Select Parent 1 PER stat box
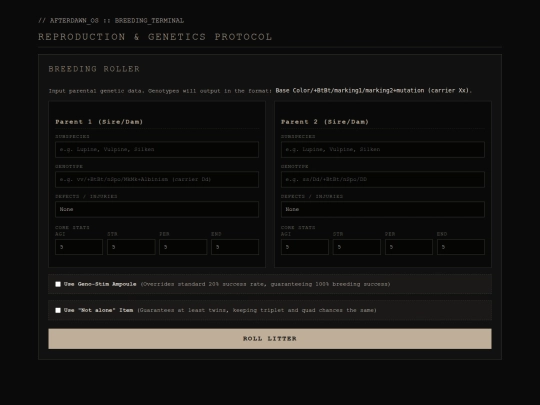The image size is (540, 405). pos(183,247)
